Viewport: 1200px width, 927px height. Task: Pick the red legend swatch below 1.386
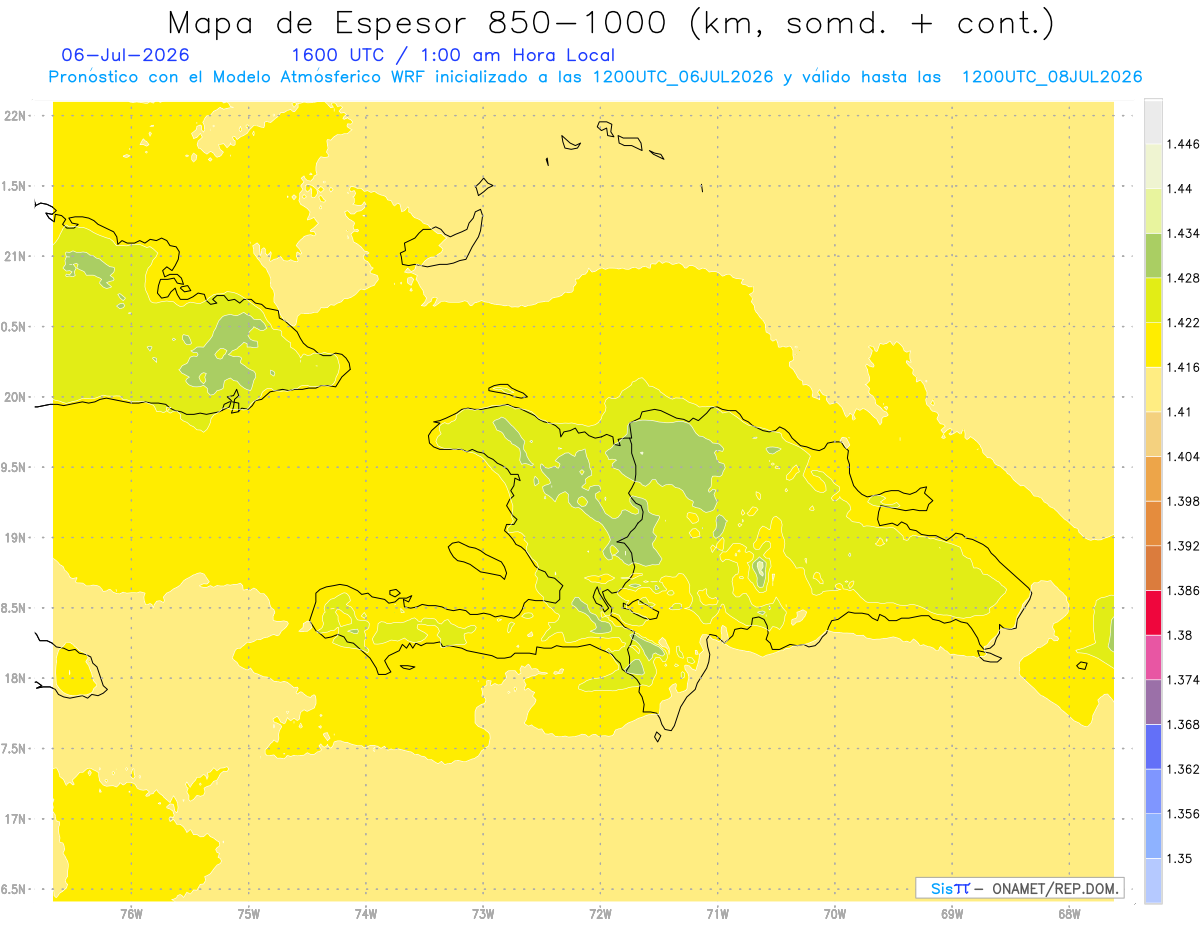point(1153,613)
